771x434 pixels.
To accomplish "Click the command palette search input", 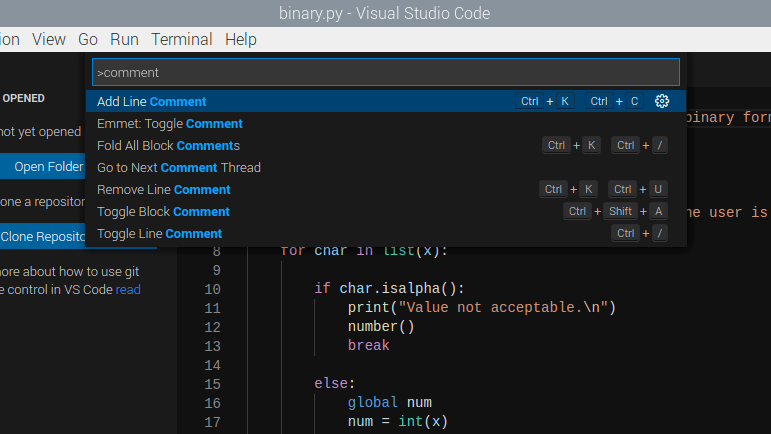I will click(386, 72).
